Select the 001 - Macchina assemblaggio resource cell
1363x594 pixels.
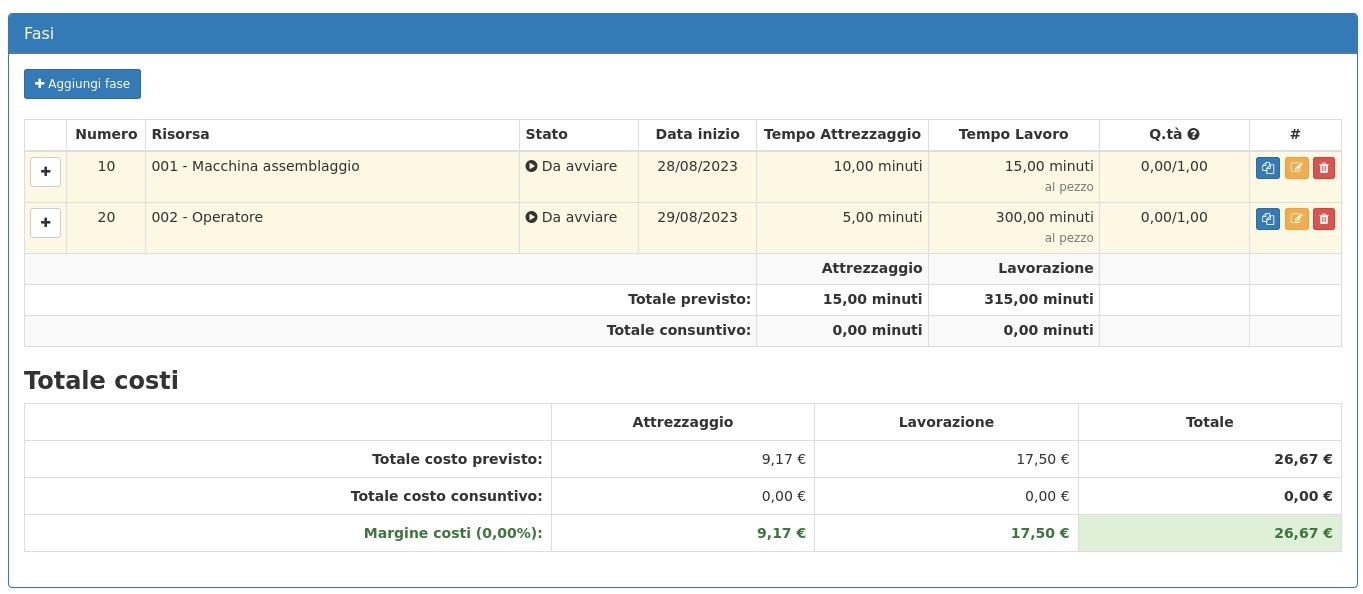click(255, 167)
